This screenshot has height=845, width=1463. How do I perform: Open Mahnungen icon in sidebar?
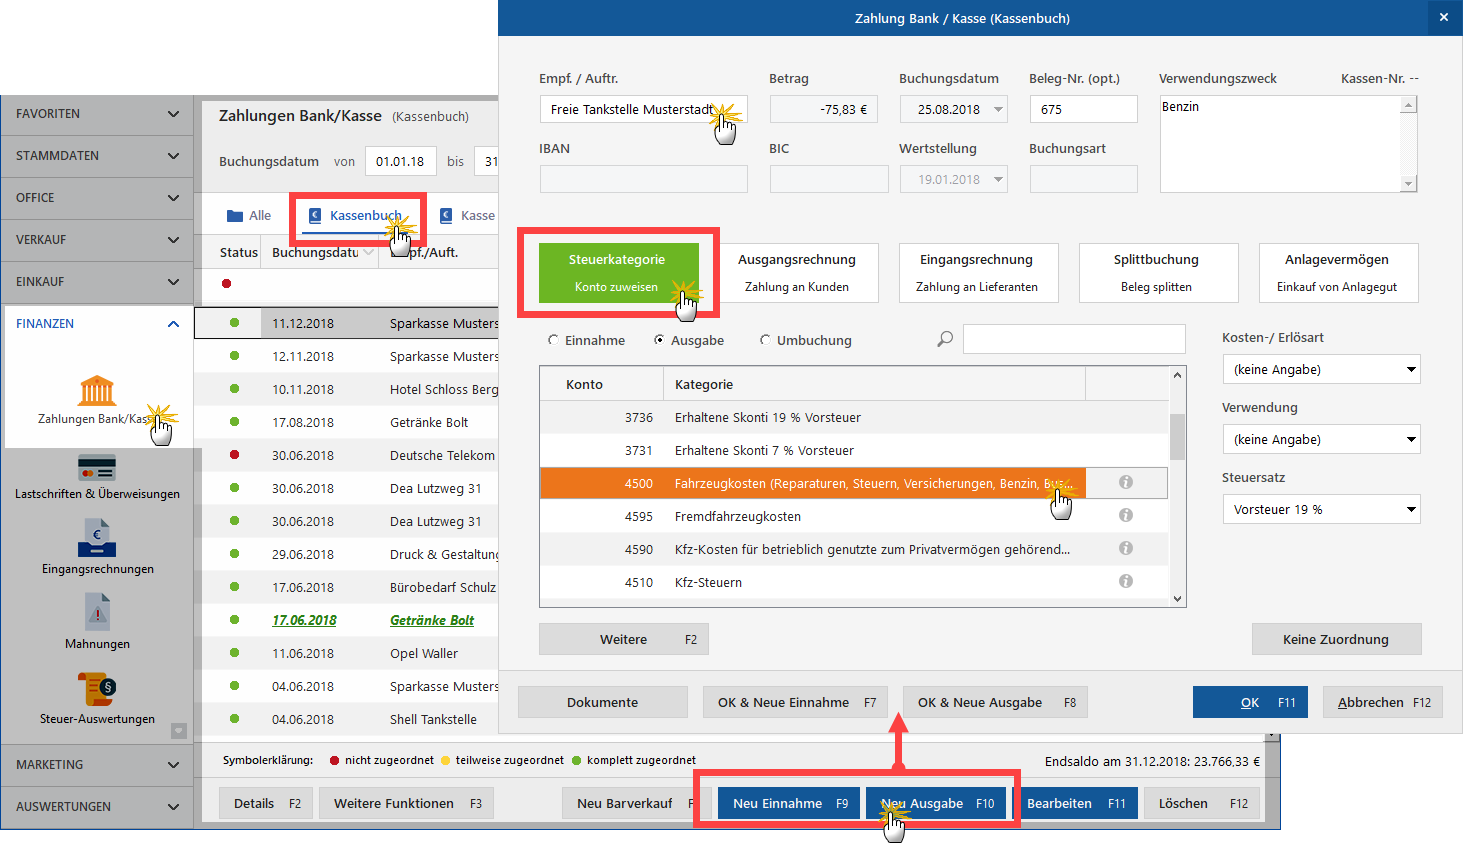point(97,612)
